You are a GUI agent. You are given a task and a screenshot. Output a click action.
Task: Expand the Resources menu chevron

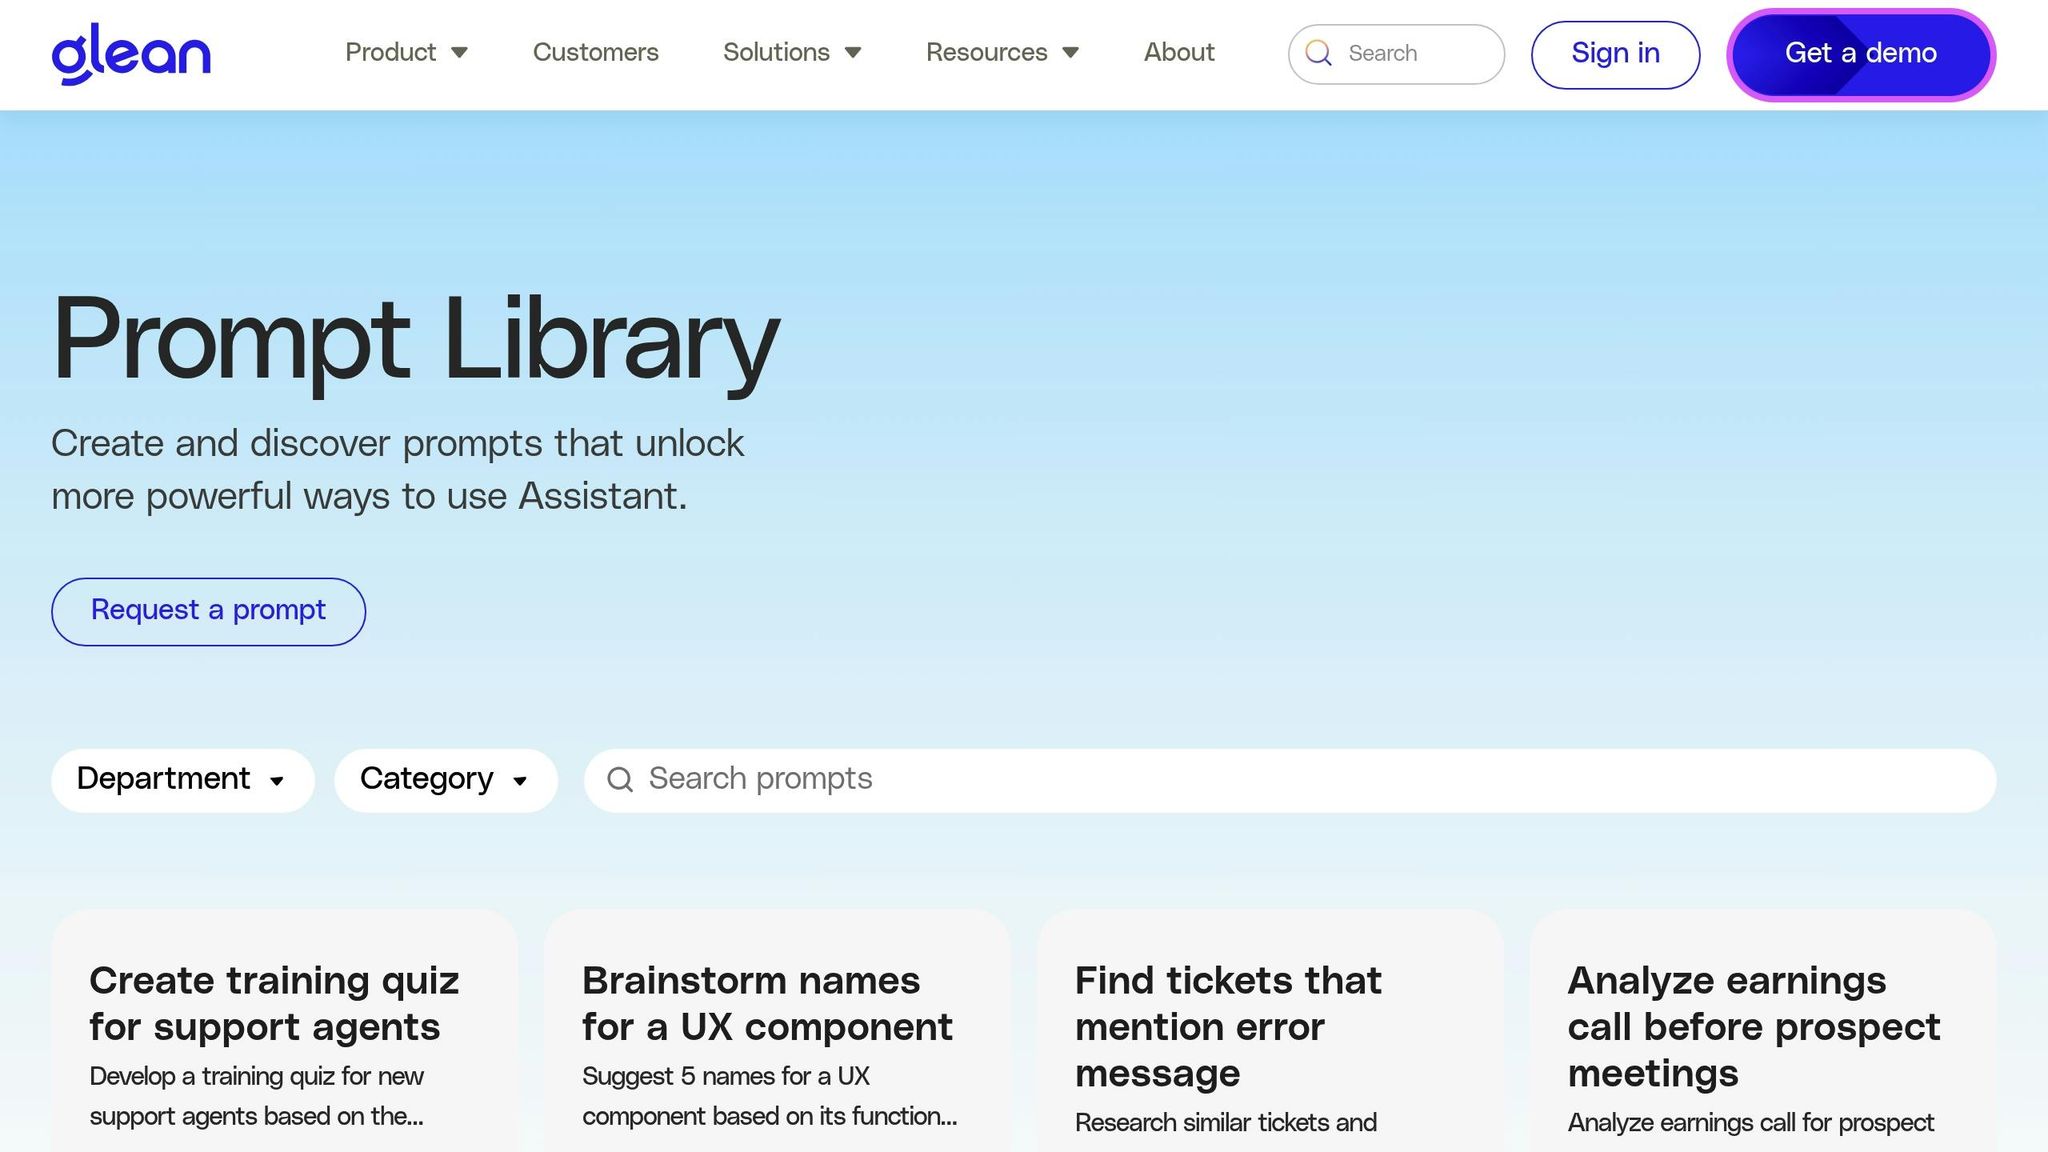click(x=1071, y=53)
